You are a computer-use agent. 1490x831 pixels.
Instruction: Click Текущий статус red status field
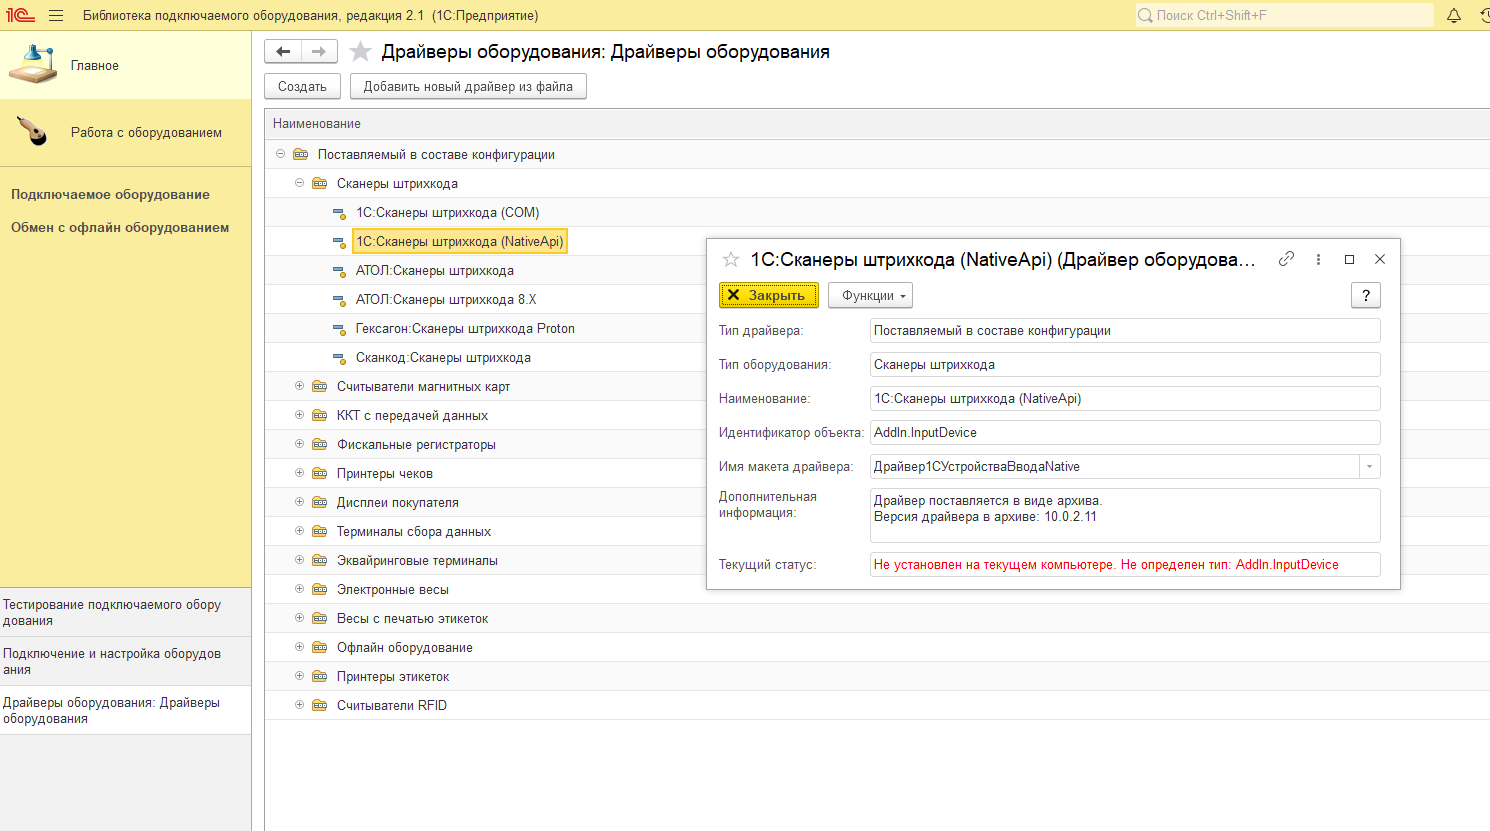coord(1125,564)
